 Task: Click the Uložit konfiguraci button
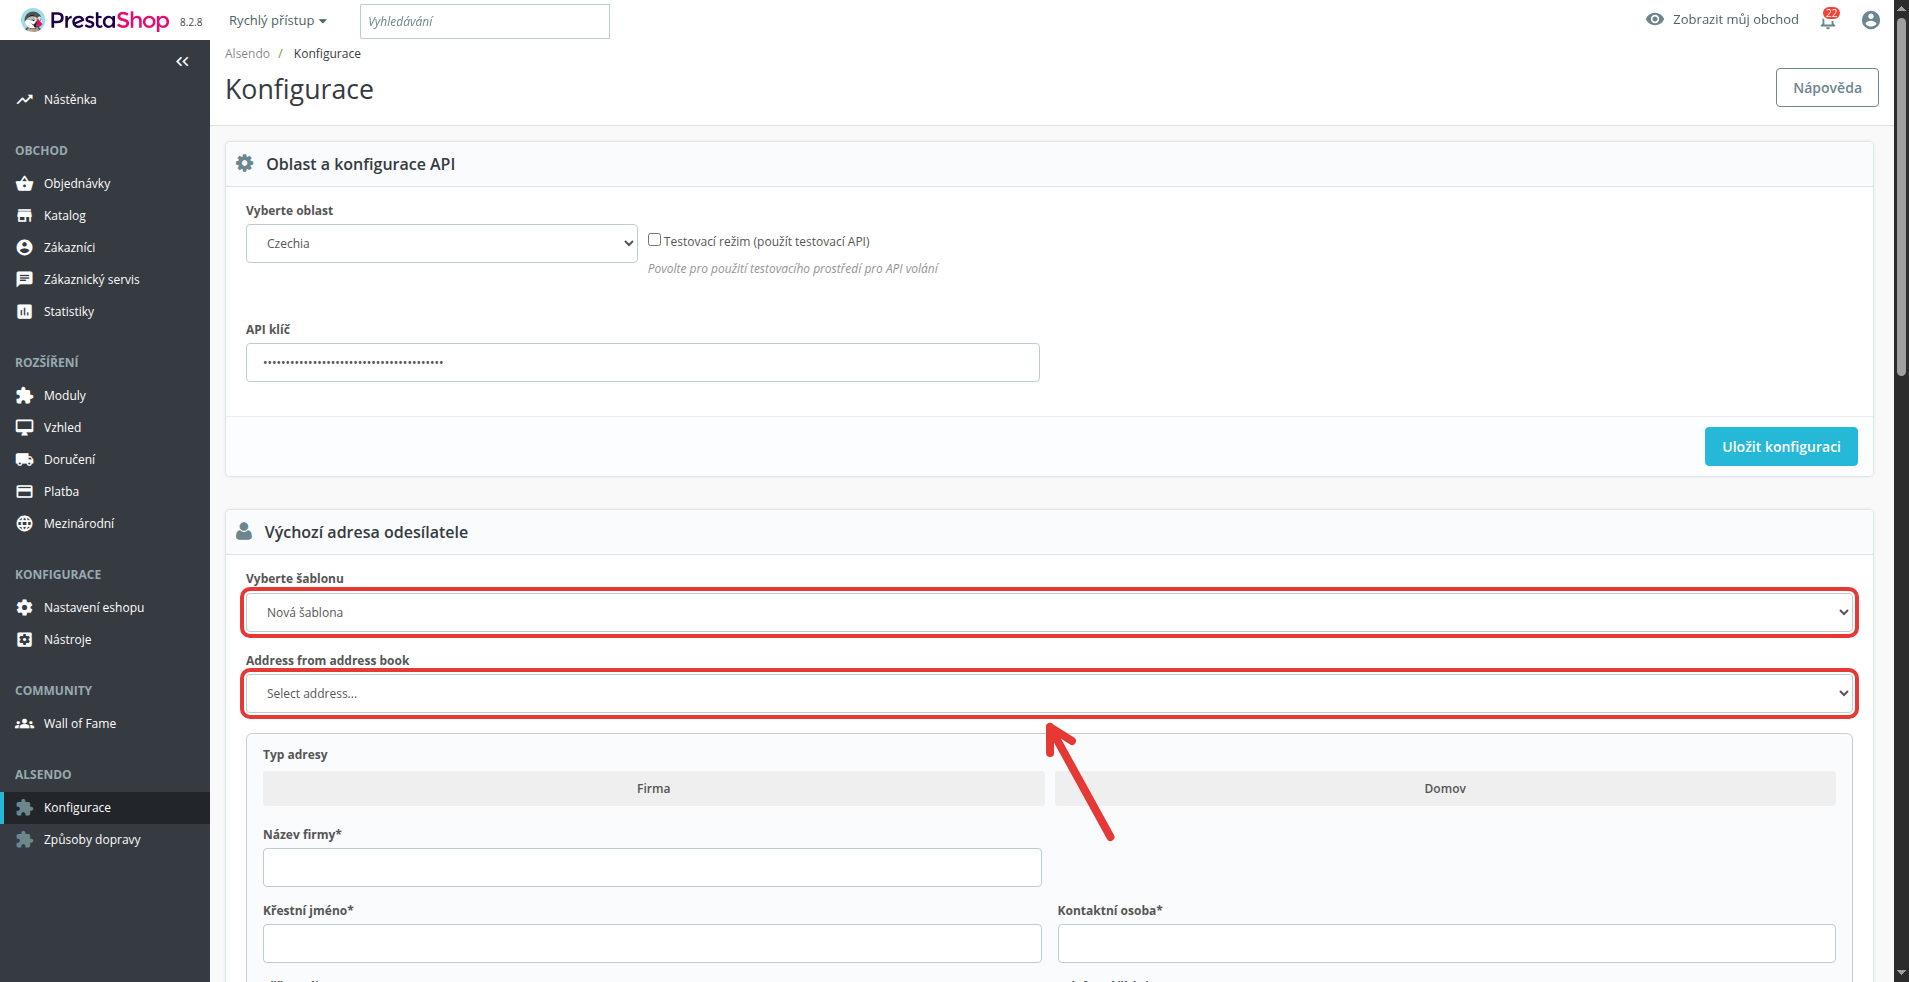[1781, 447]
